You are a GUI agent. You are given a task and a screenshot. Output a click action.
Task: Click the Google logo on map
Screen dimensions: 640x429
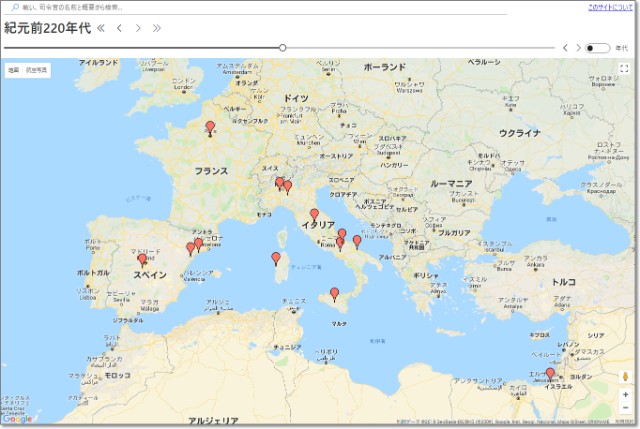17,419
